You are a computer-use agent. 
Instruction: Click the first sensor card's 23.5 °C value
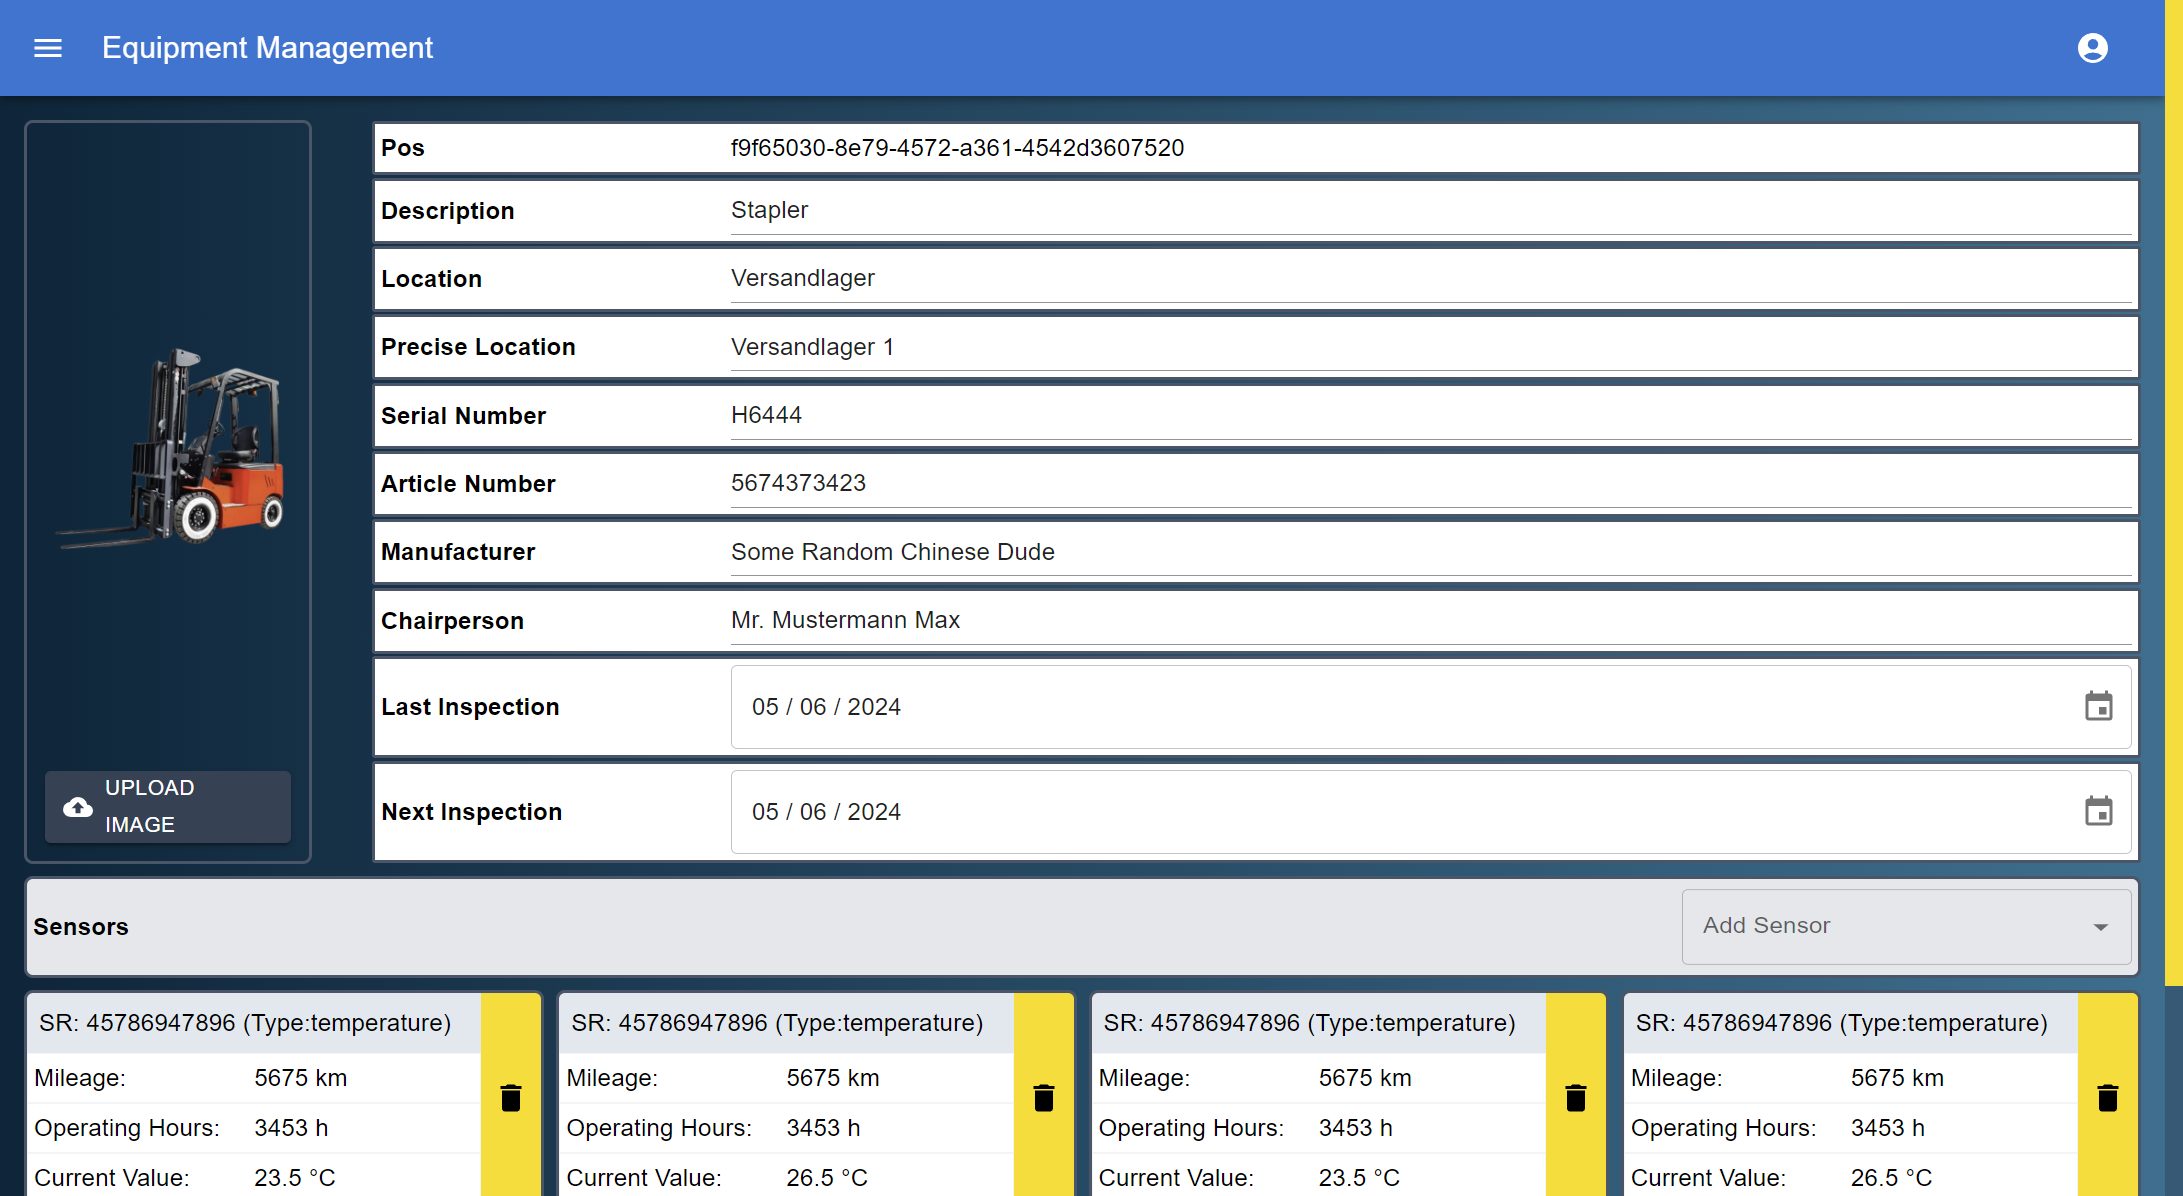295,1178
